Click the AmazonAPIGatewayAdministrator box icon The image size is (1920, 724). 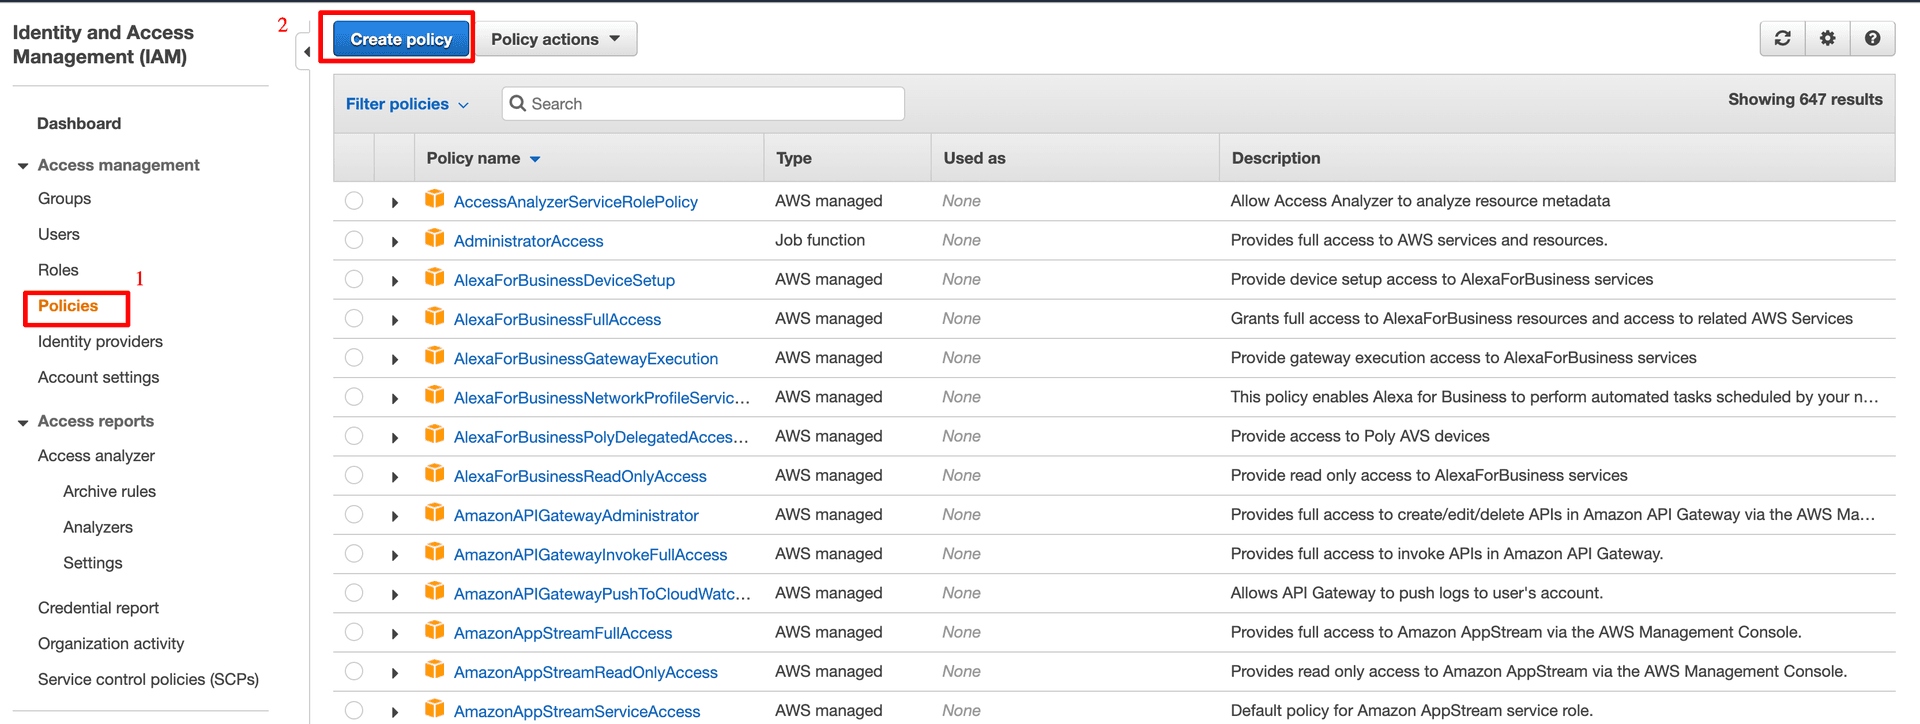click(x=434, y=513)
